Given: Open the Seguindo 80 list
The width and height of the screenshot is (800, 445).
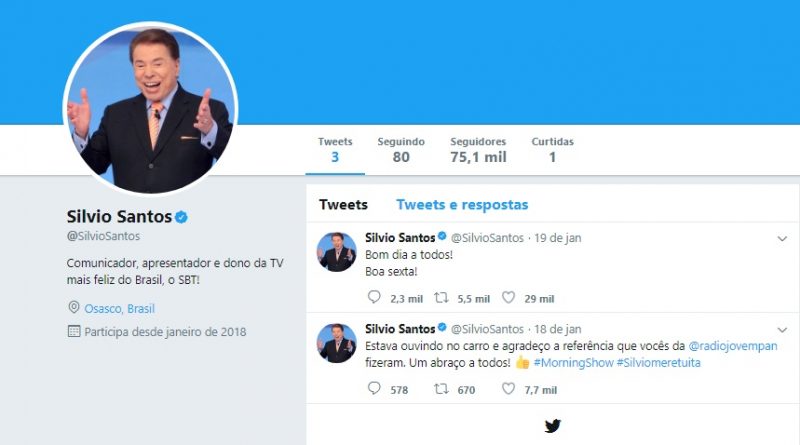Looking at the screenshot, I should pos(401,150).
